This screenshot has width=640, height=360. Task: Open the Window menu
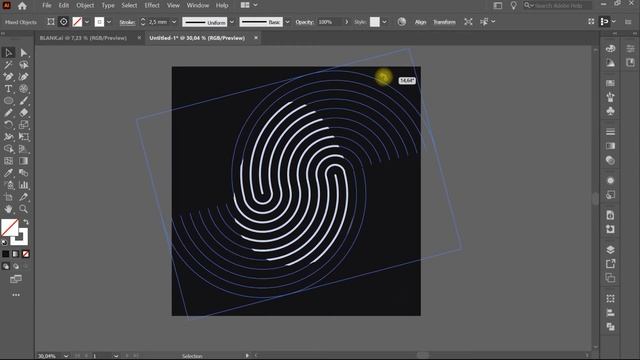[198, 5]
